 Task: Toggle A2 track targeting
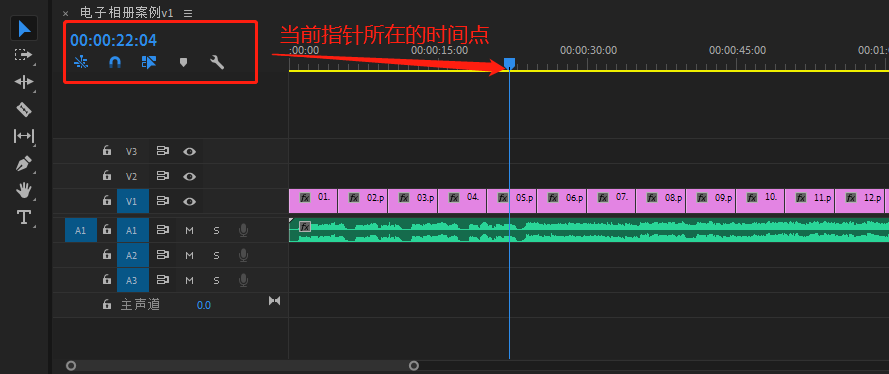pyautogui.click(x=133, y=255)
